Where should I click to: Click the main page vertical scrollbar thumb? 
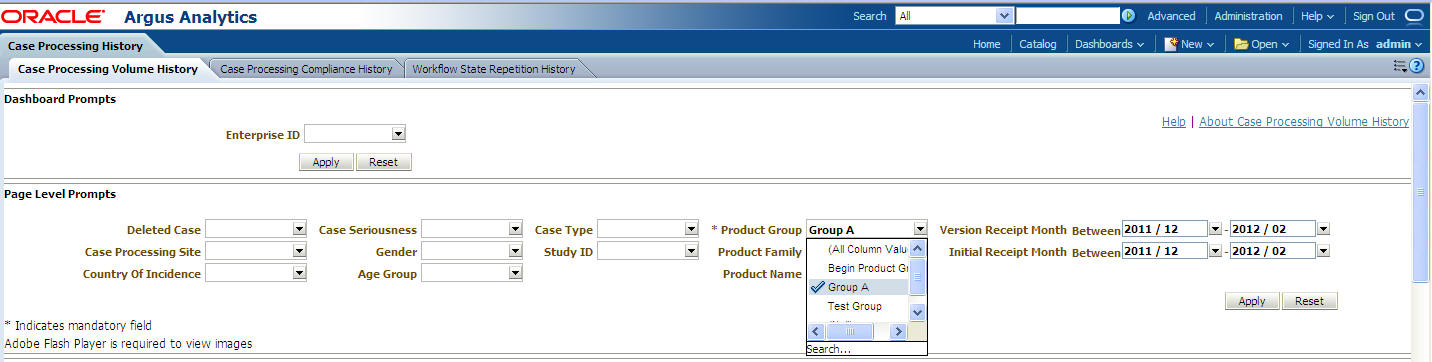1421,192
